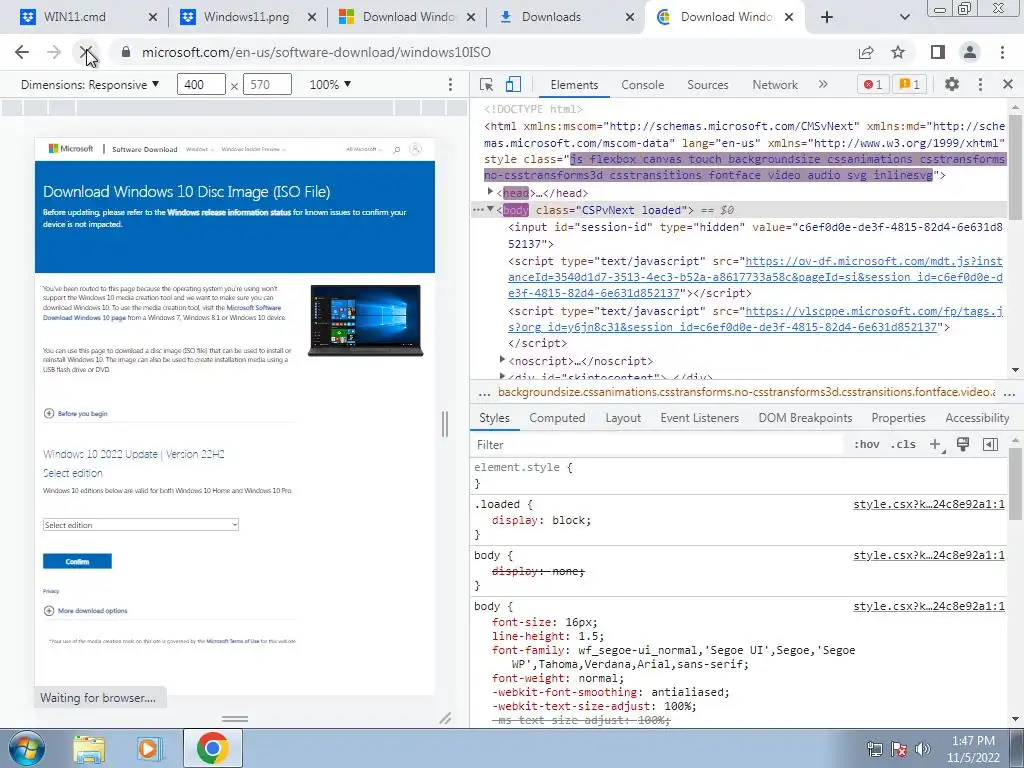Open Windows Media Player from taskbar
Image resolution: width=1024 pixels, height=768 pixels.
[x=149, y=748]
